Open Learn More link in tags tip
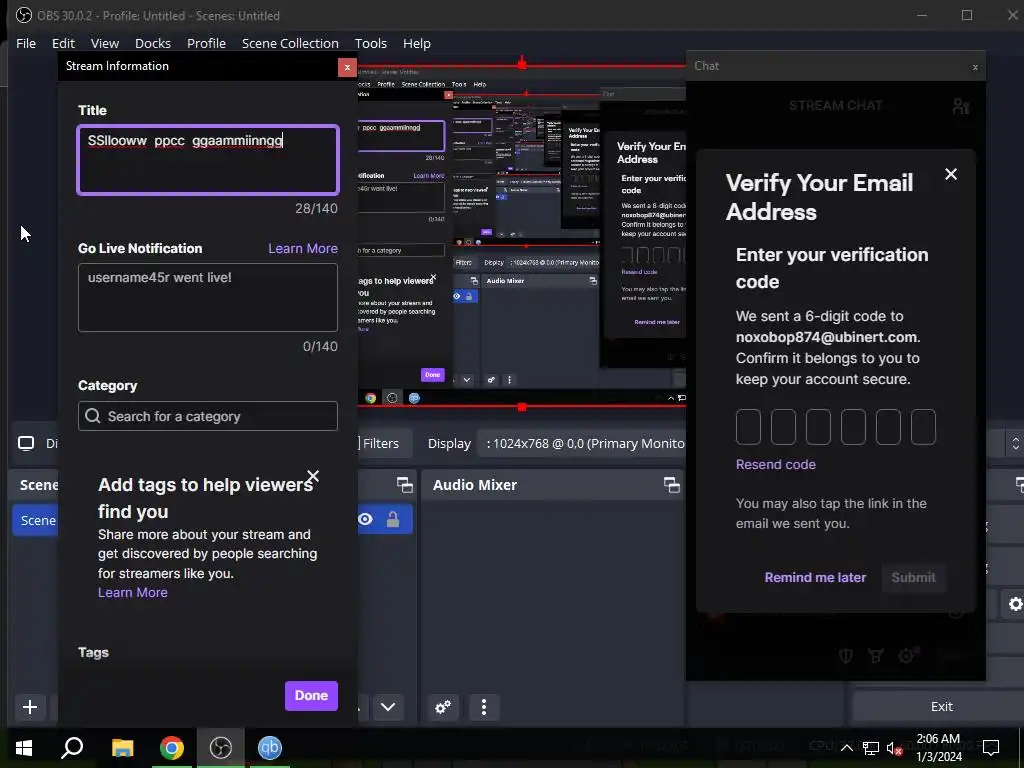This screenshot has width=1024, height=768. (x=133, y=592)
